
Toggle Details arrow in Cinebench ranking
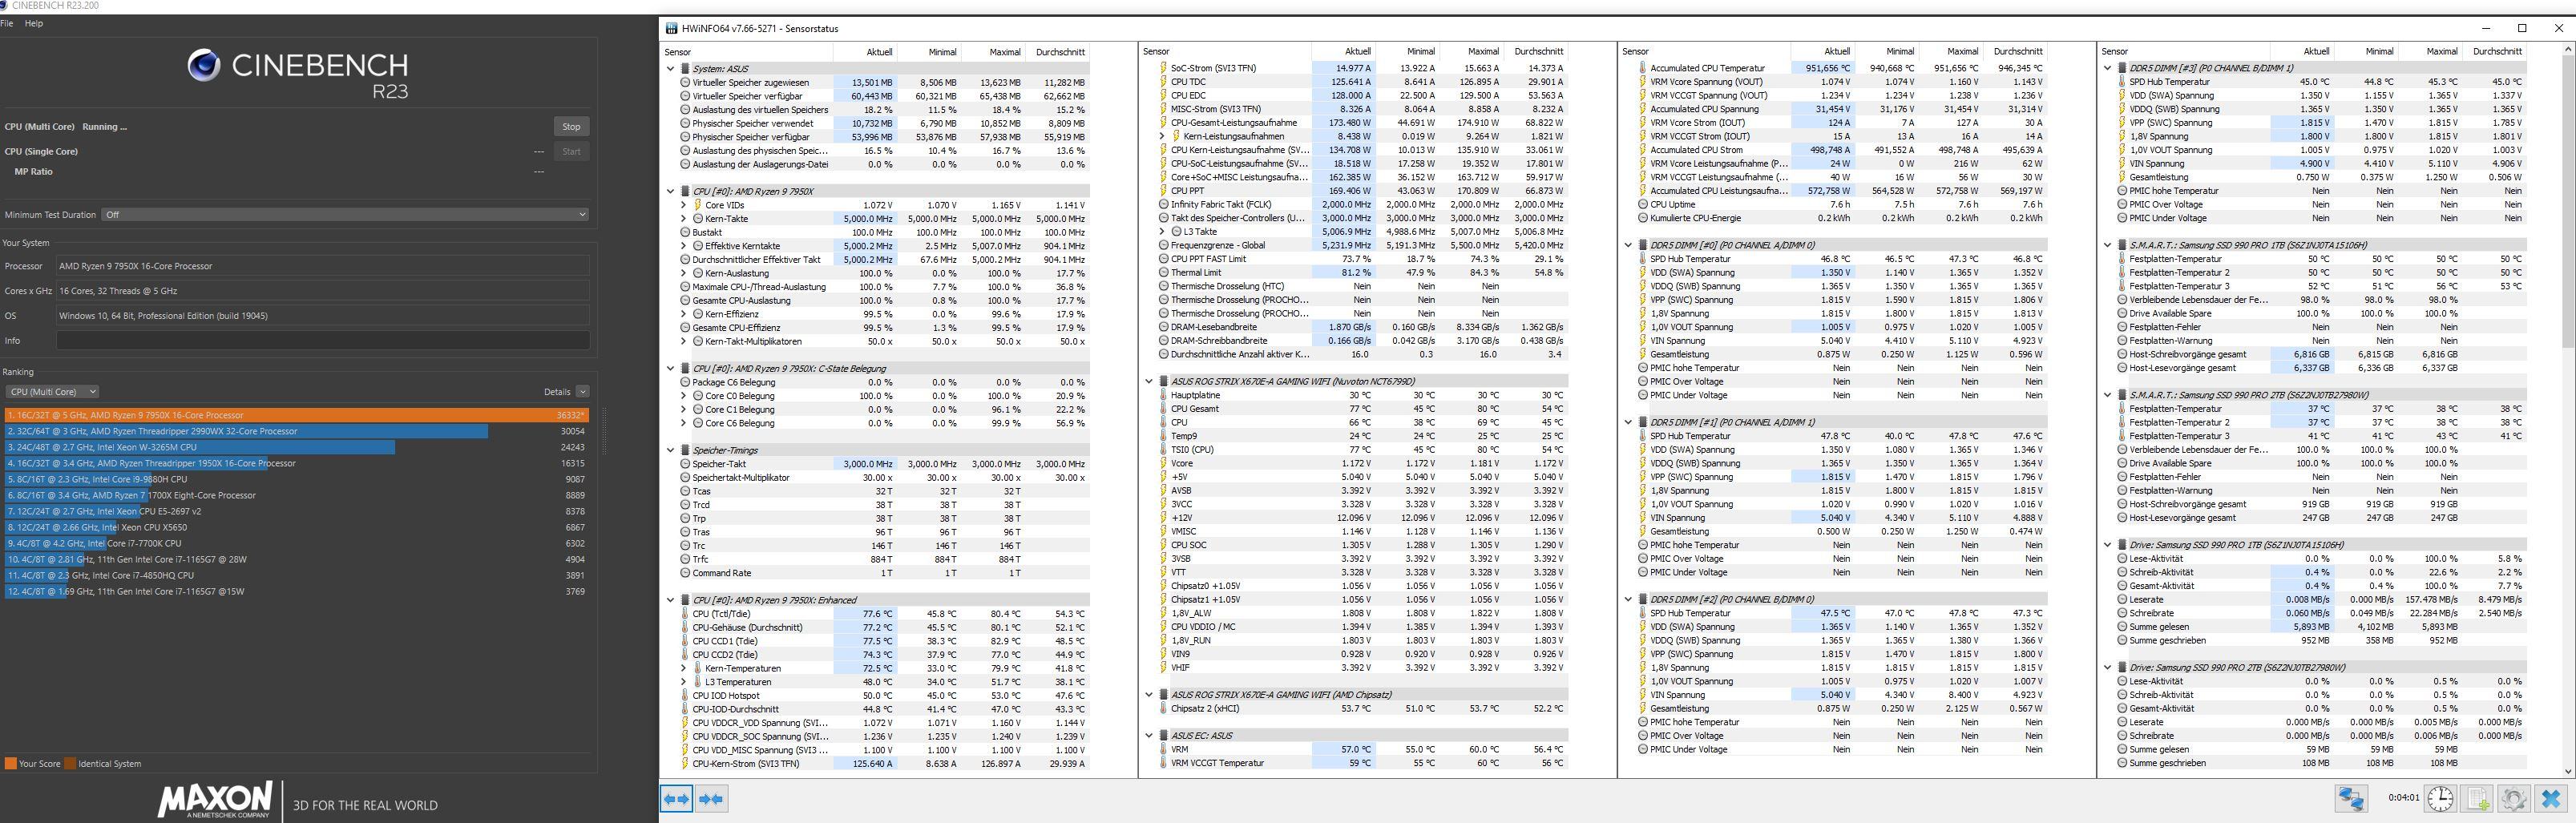pyautogui.click(x=583, y=392)
